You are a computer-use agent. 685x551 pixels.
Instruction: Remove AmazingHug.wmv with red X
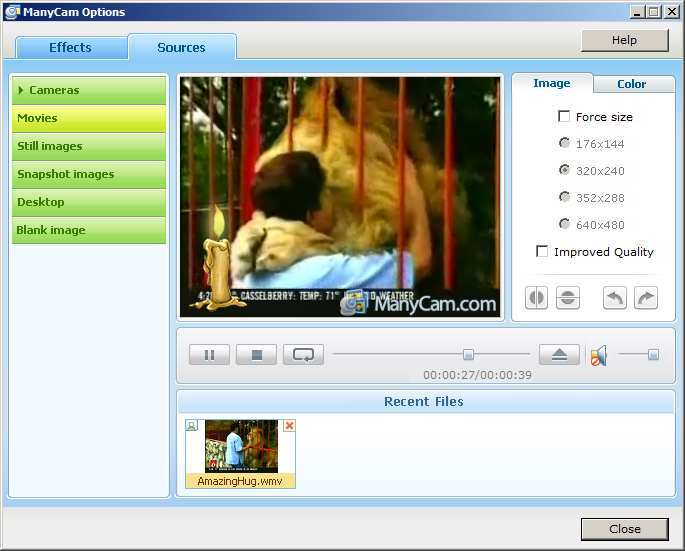click(289, 425)
